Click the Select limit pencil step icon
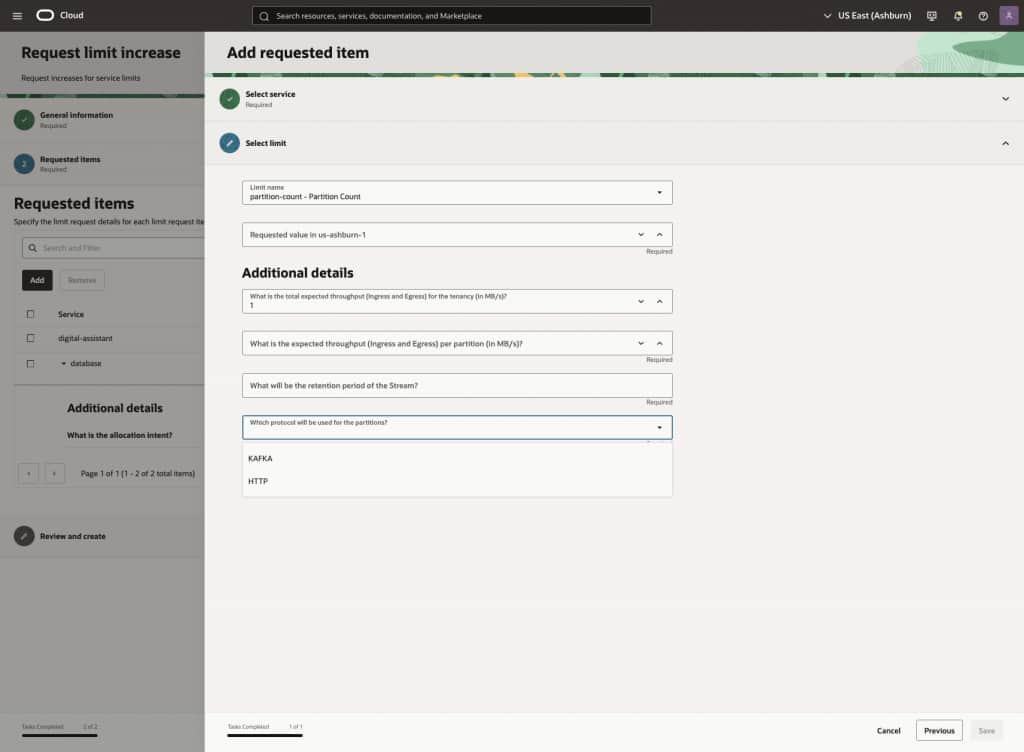This screenshot has height=752, width=1024. (229, 143)
